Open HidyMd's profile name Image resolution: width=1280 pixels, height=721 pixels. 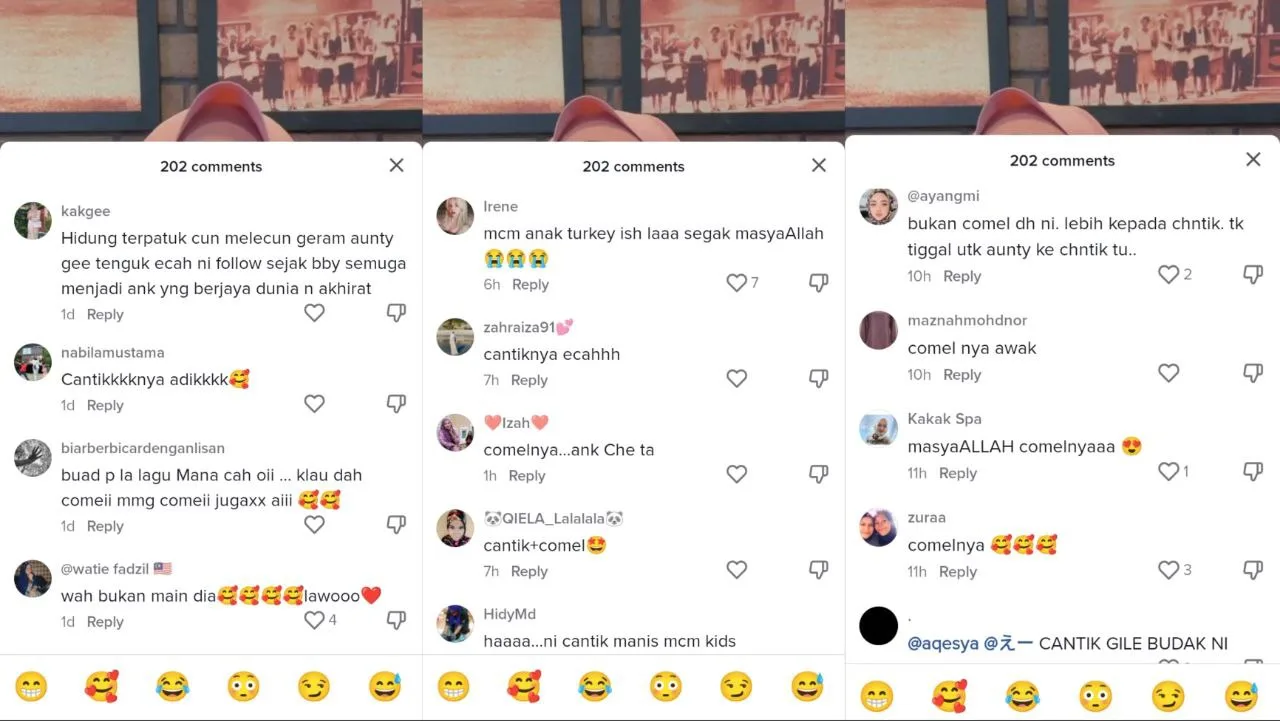pos(510,614)
